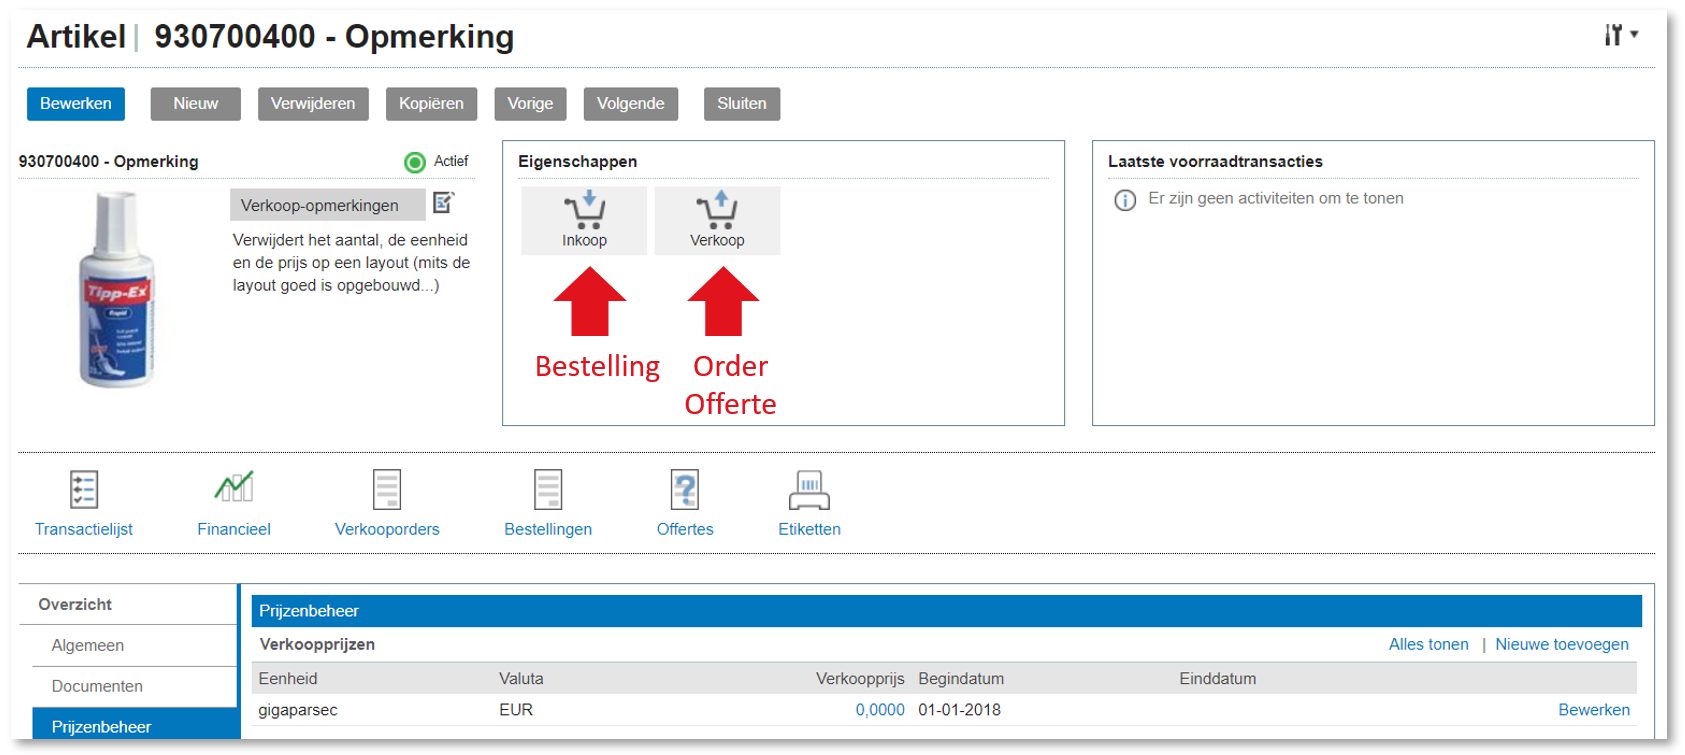
Task: Open the 0,0000 sales price link
Action: [x=880, y=710]
